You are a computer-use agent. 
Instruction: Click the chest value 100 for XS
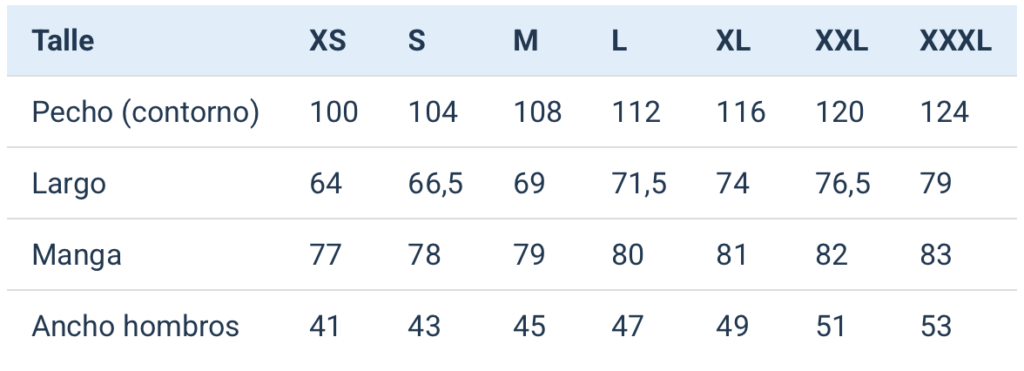click(x=334, y=112)
